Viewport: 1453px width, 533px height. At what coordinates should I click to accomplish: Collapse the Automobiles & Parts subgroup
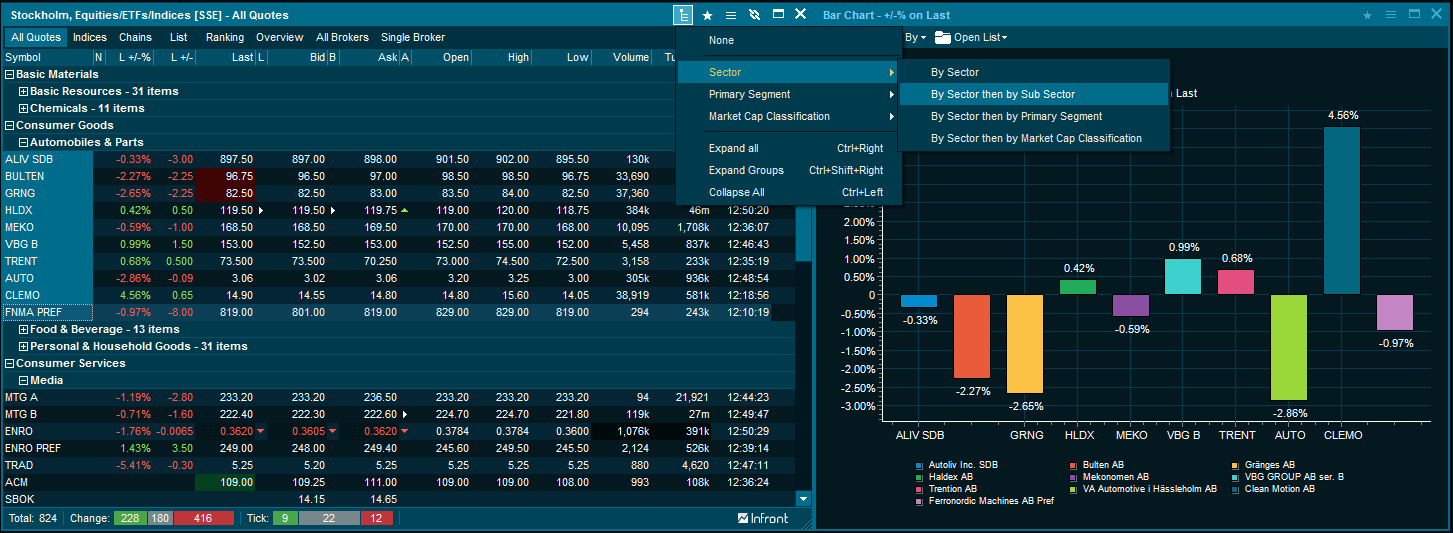pos(24,142)
